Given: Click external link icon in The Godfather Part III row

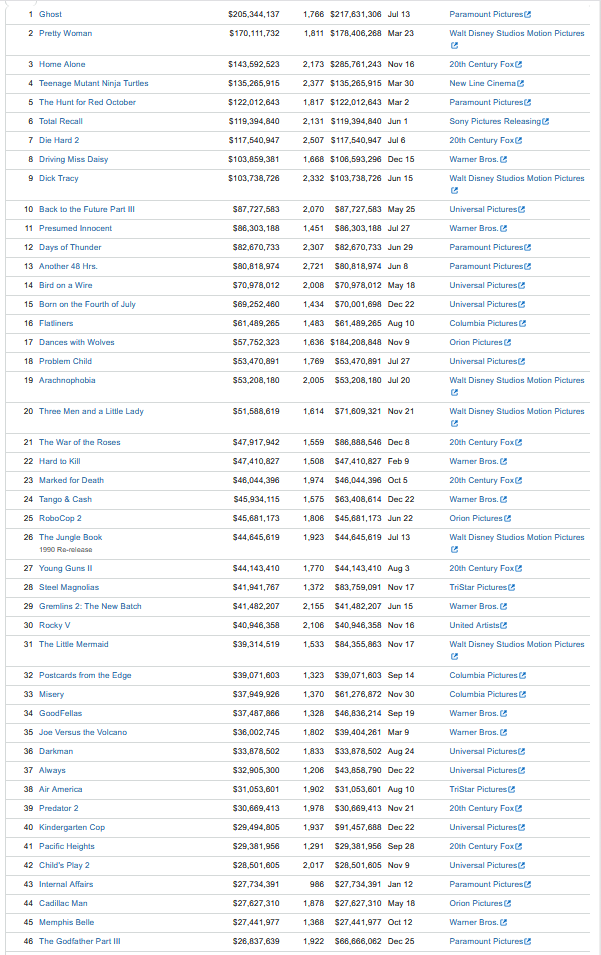Looking at the screenshot, I should point(528,942).
